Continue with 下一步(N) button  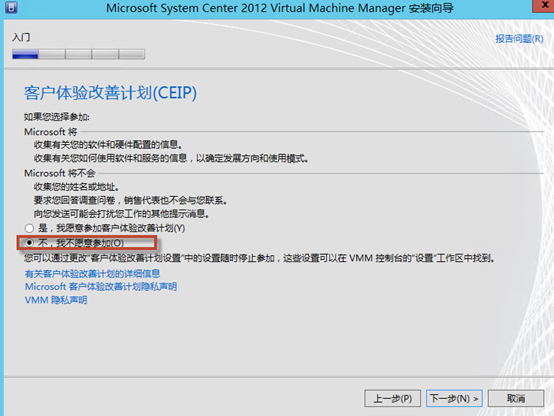(x=454, y=399)
